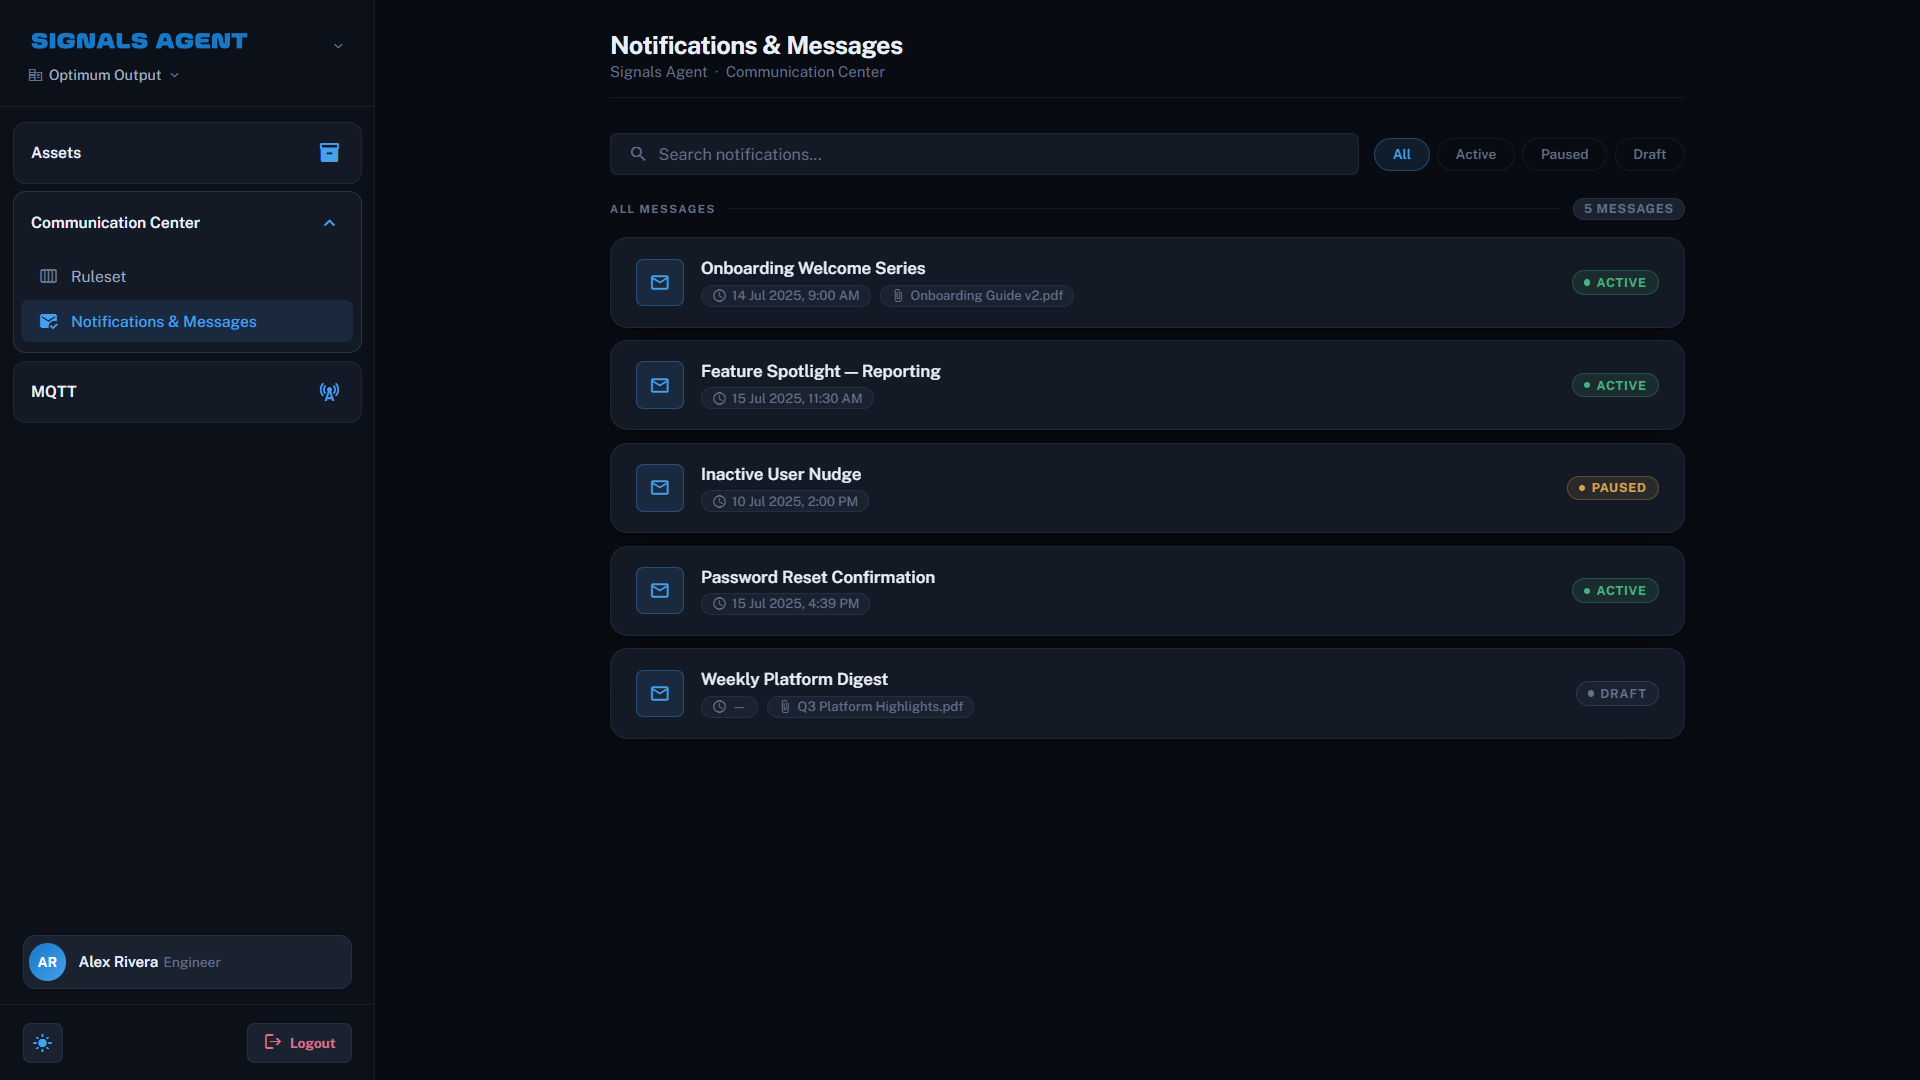This screenshot has width=1920, height=1080.
Task: Filter messages by Active
Action: point(1476,154)
